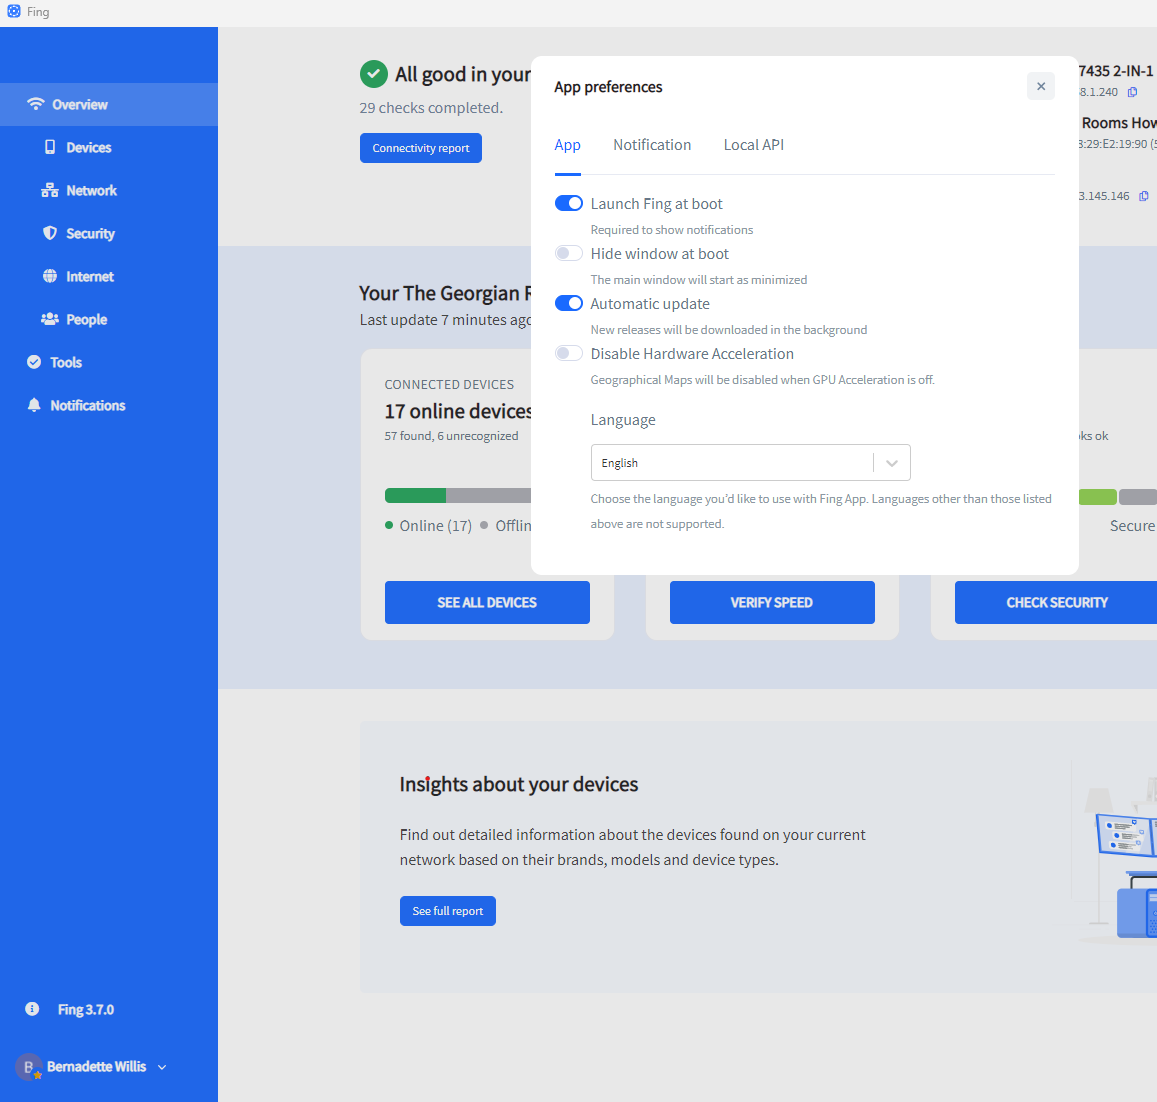Switch to the Notification tab
The width and height of the screenshot is (1157, 1102).
[x=652, y=145]
